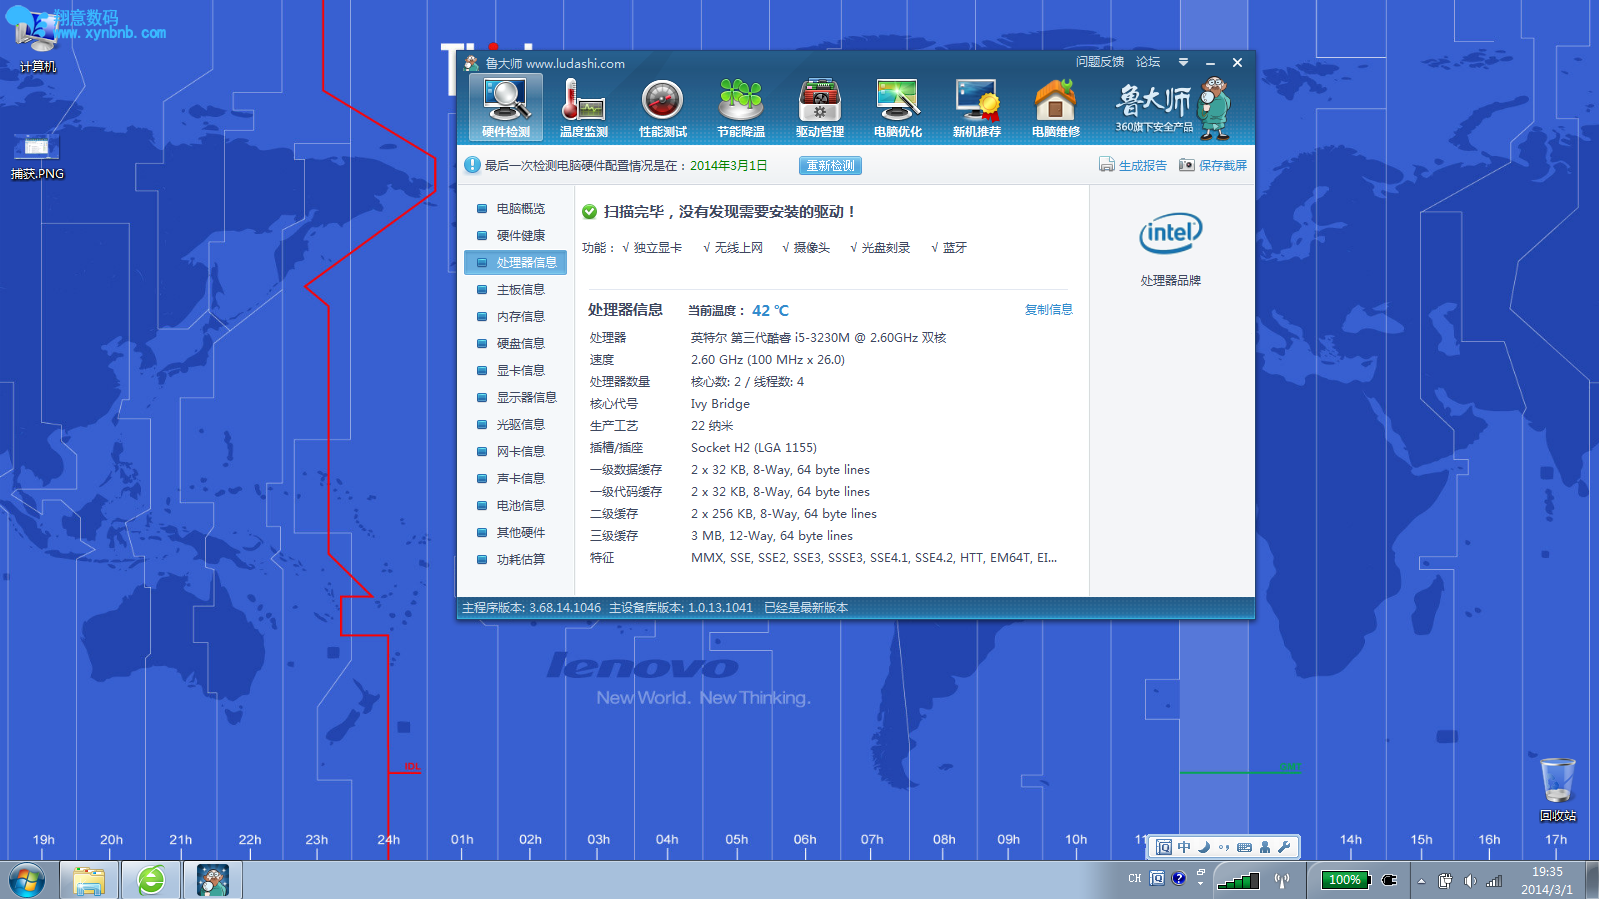Click the volume speaker tray icon
Viewport: 1599px width, 899px height.
point(1469,881)
